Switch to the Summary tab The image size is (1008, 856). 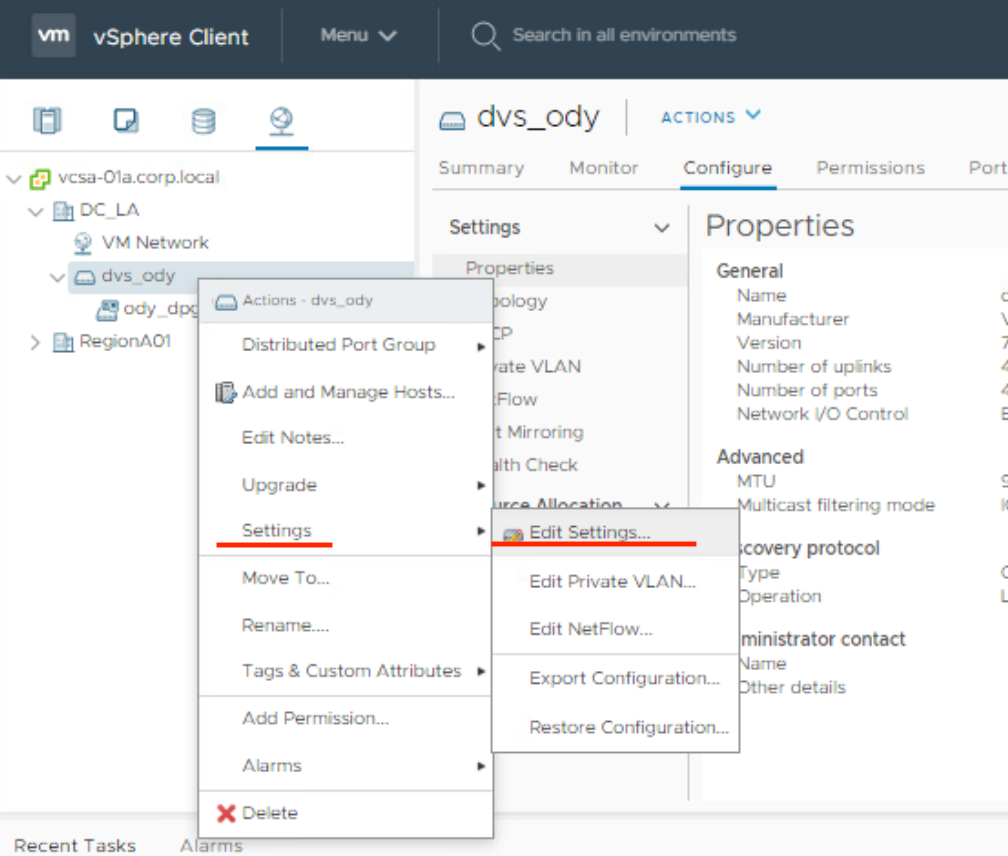click(x=481, y=168)
